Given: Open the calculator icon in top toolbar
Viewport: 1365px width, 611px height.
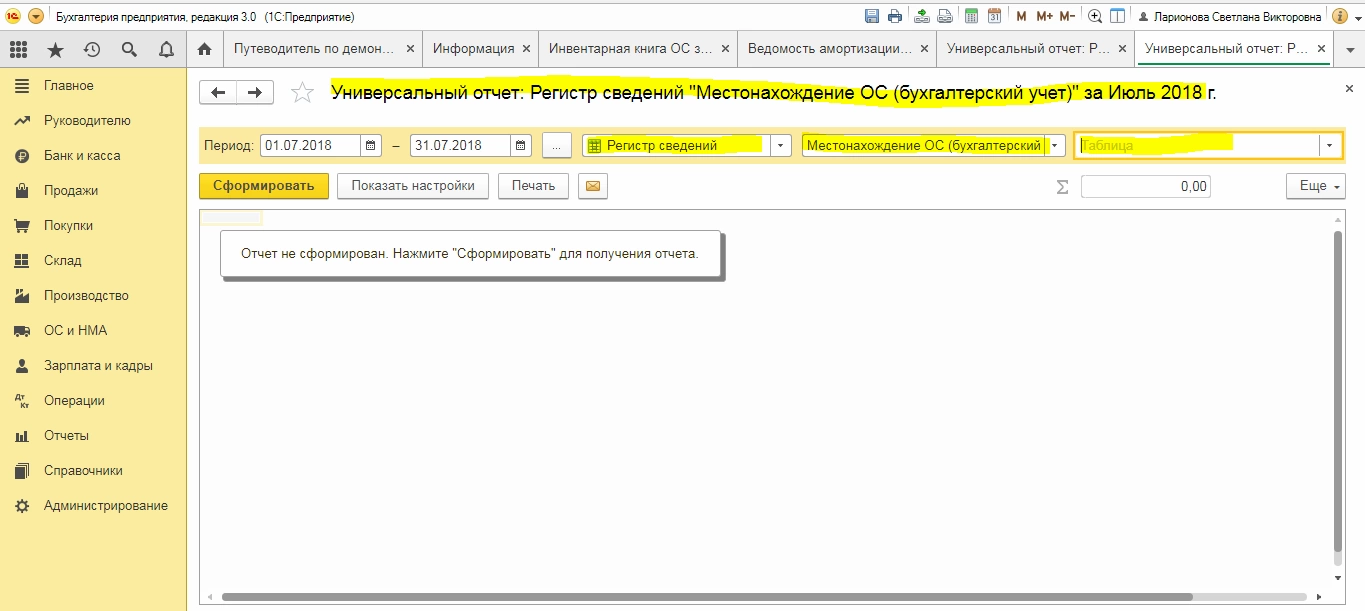Looking at the screenshot, I should (971, 16).
